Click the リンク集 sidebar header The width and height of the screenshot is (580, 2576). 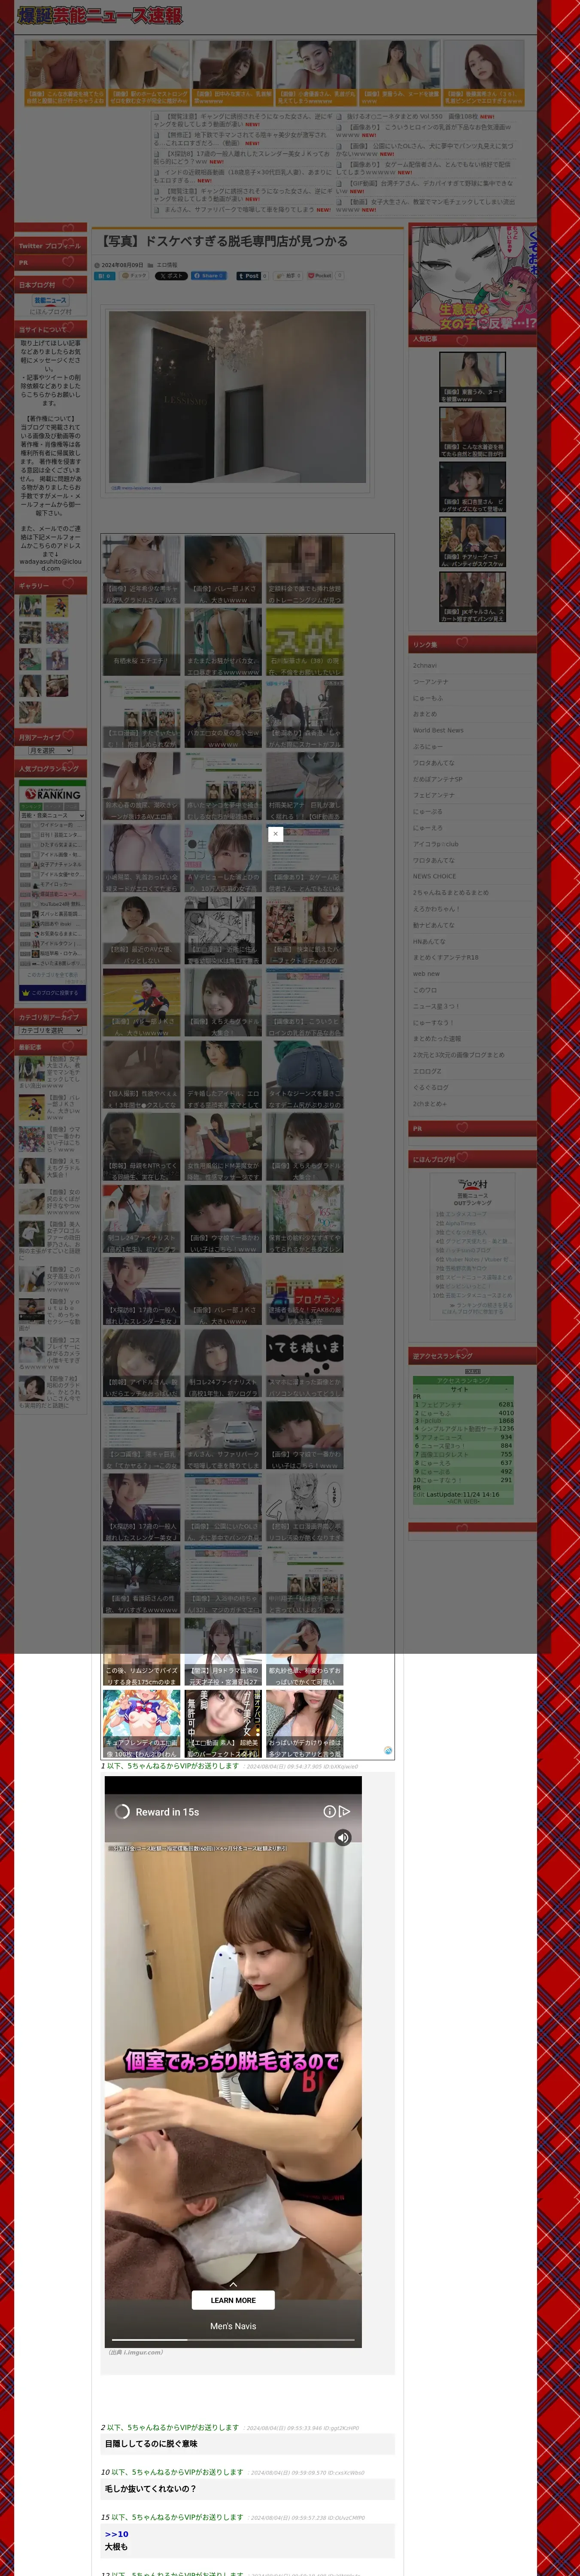[472, 644]
